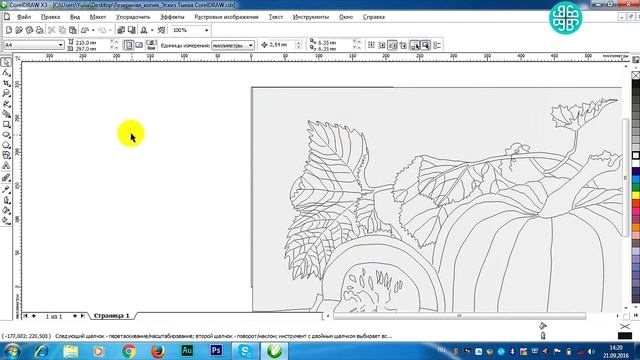Open the Правка menu

(x=50, y=17)
